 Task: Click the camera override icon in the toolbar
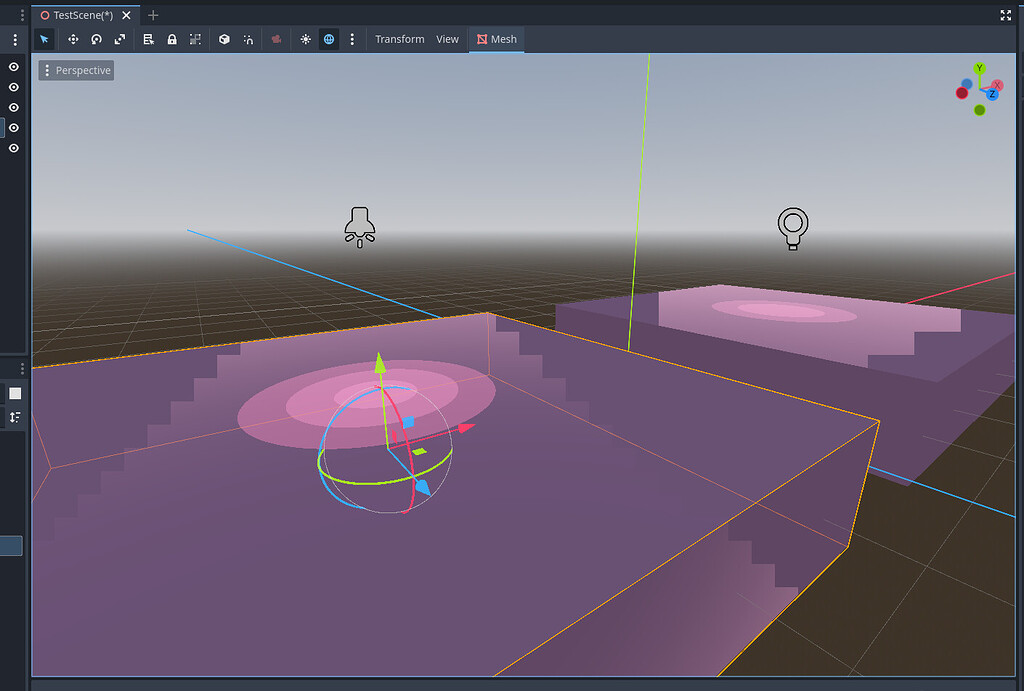[x=276, y=39]
